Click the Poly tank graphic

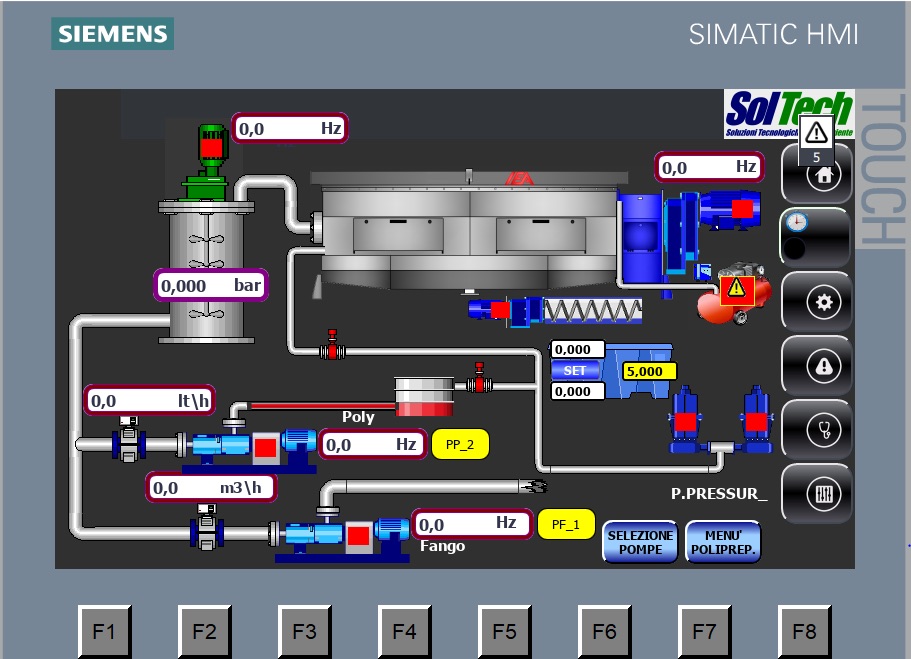click(424, 396)
